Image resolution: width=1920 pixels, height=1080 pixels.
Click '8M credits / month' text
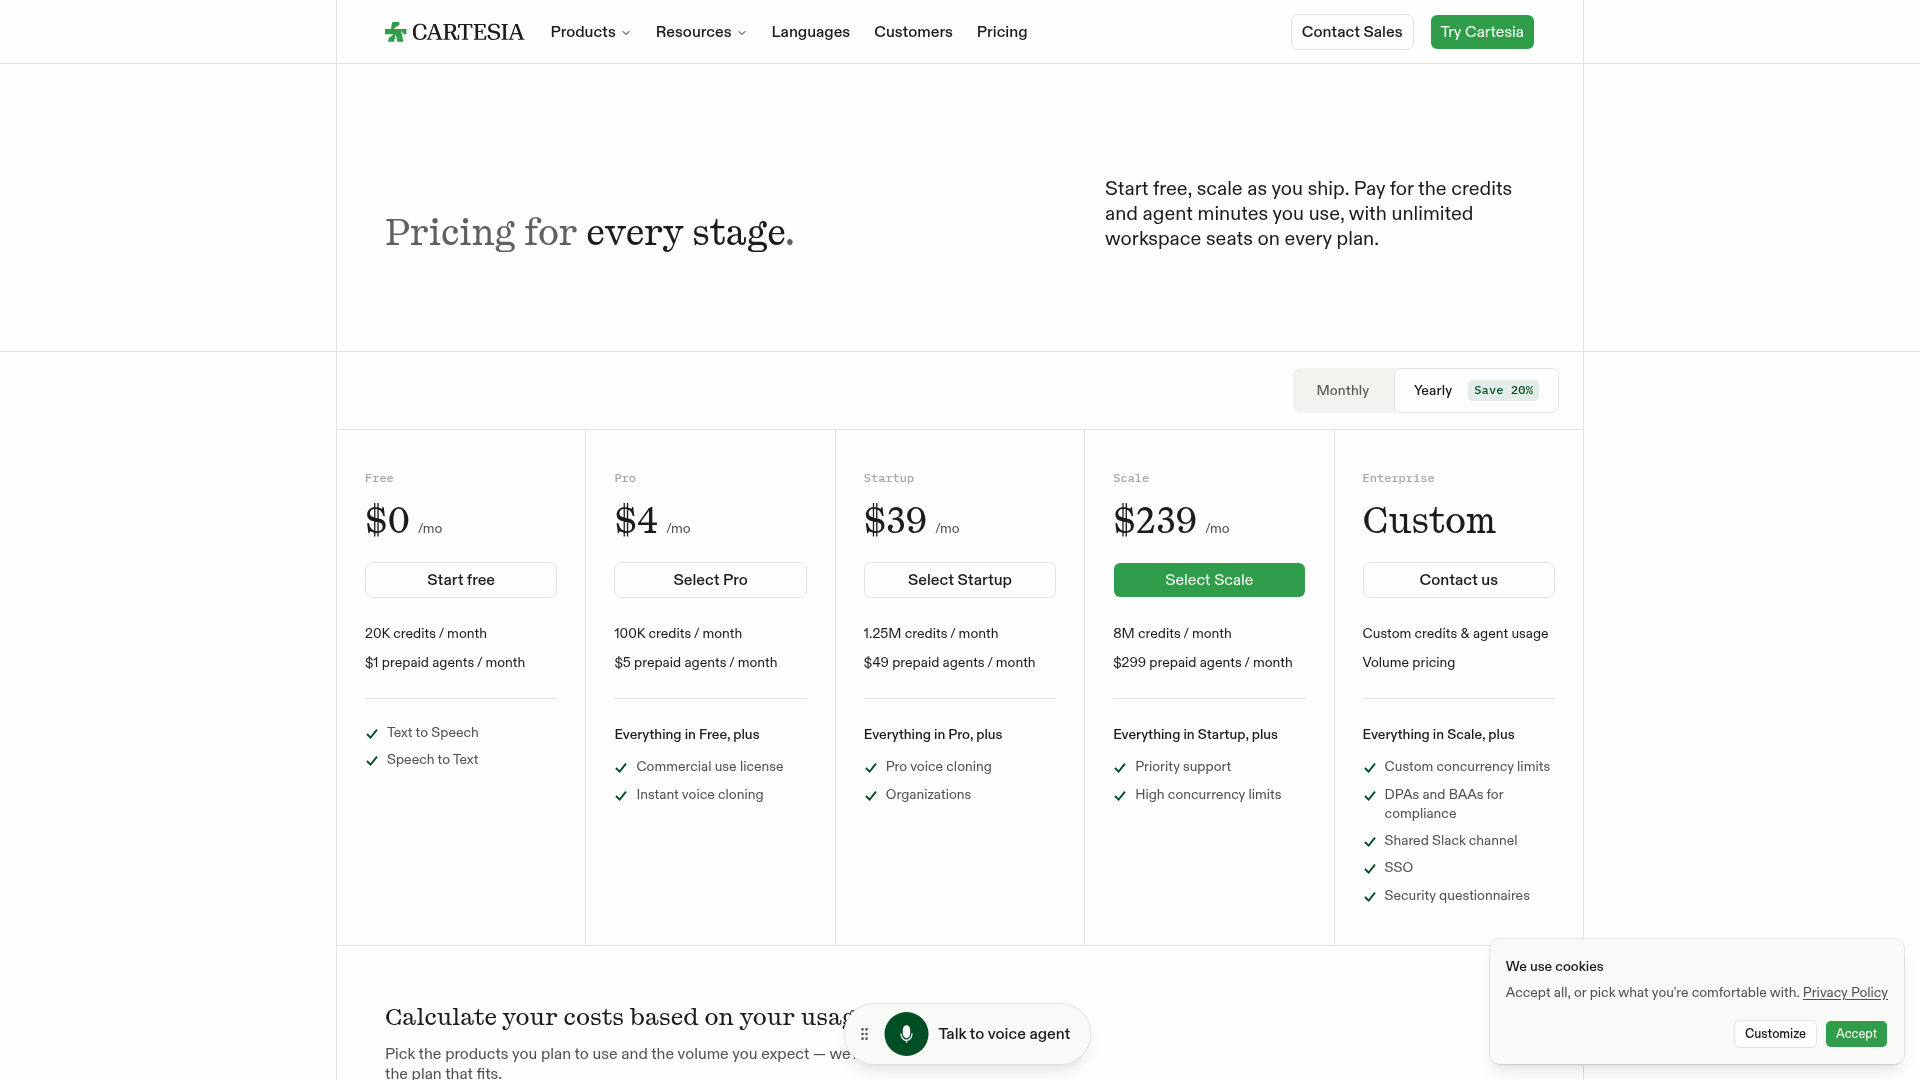tap(1172, 634)
